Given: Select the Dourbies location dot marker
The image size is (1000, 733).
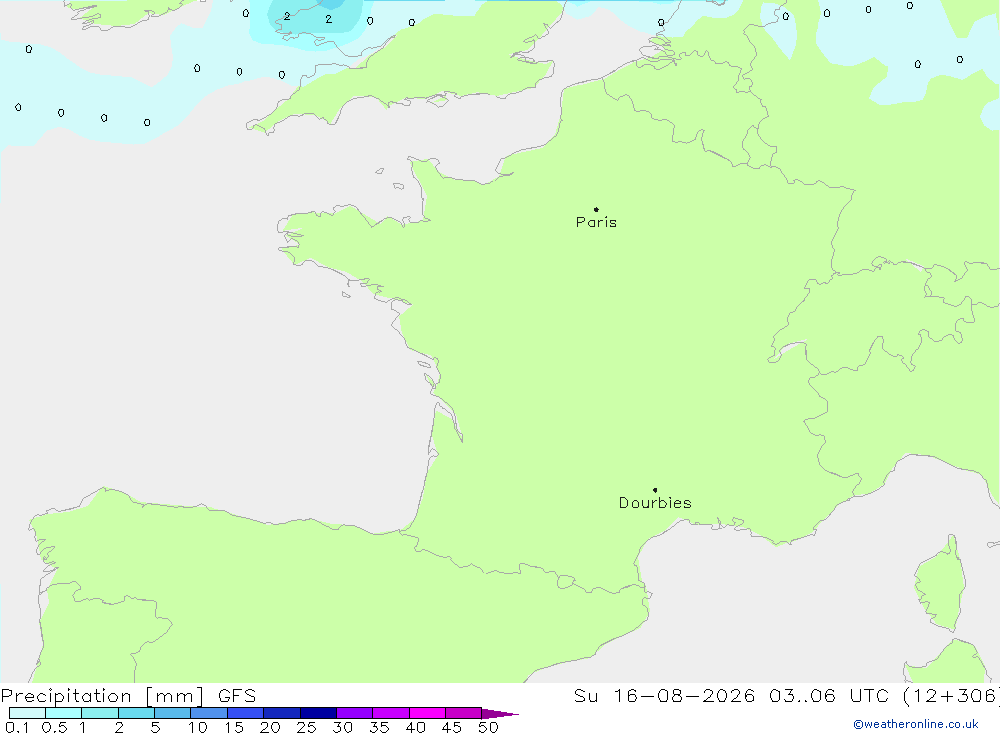Looking at the screenshot, I should coord(655,490).
